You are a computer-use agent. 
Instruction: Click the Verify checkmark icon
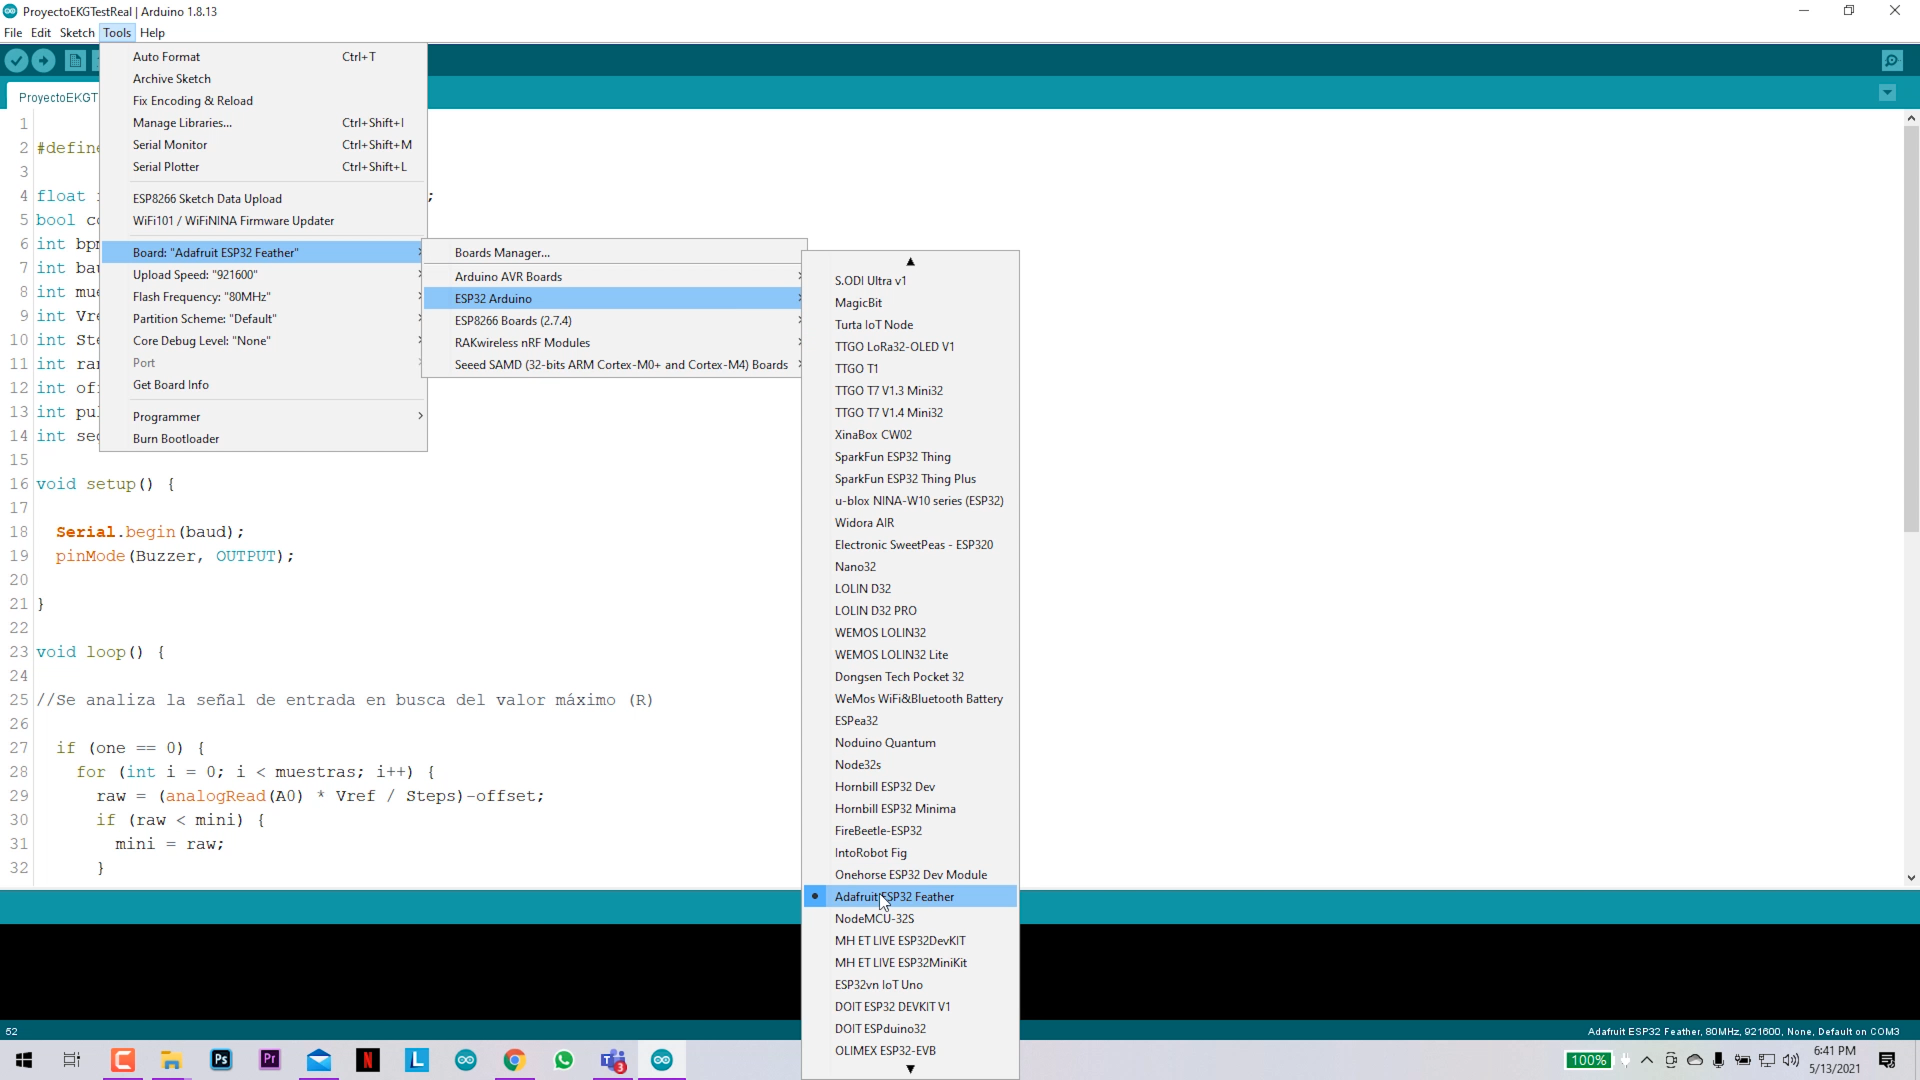16,60
